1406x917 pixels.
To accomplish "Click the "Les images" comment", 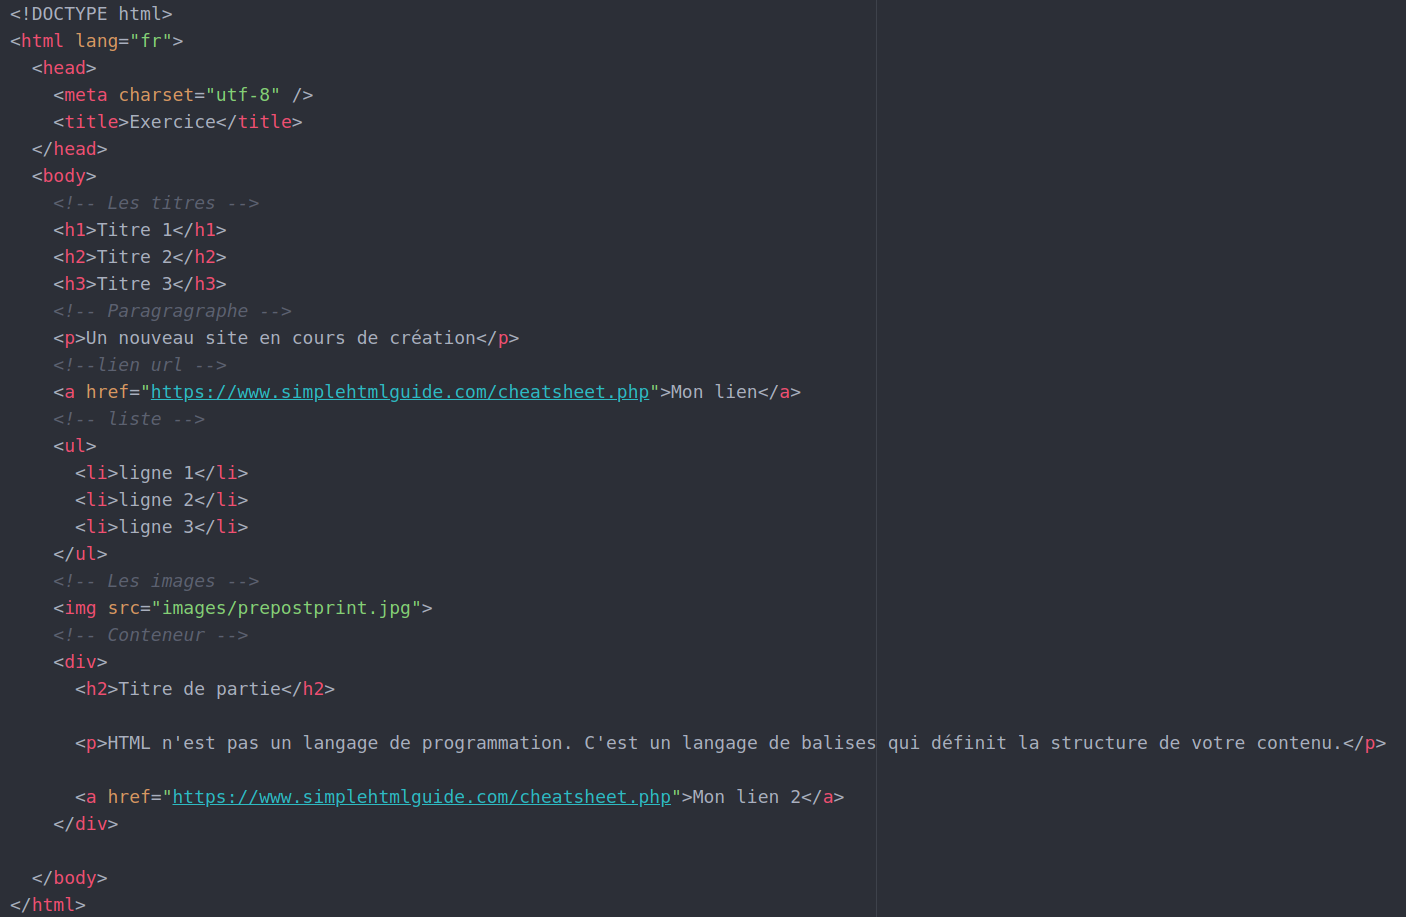I will pos(156,581).
